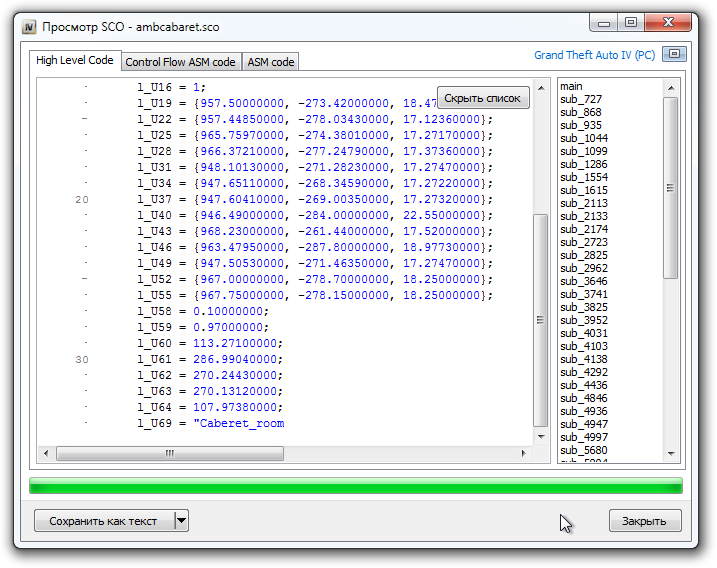Pick sub_4031 in the function list
717x568 pixels.
pos(583,333)
